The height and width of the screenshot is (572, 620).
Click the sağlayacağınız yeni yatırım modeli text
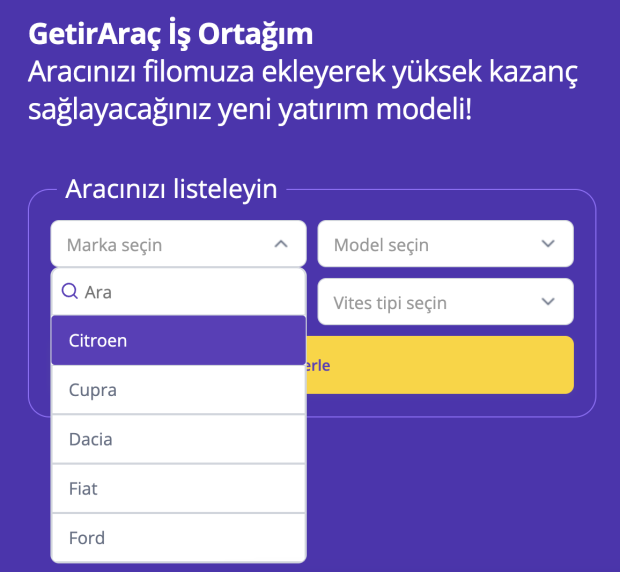(x=250, y=109)
